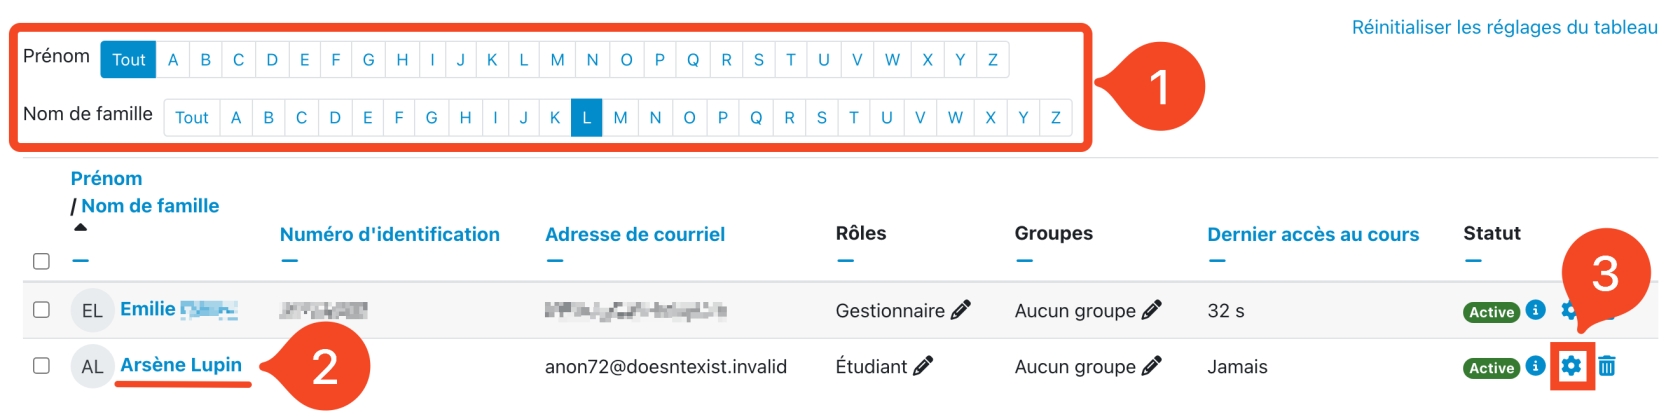Screen dimensions: 1680x412
Task: Click pencil icon next to Gestionnaire role
Action: click(x=960, y=310)
